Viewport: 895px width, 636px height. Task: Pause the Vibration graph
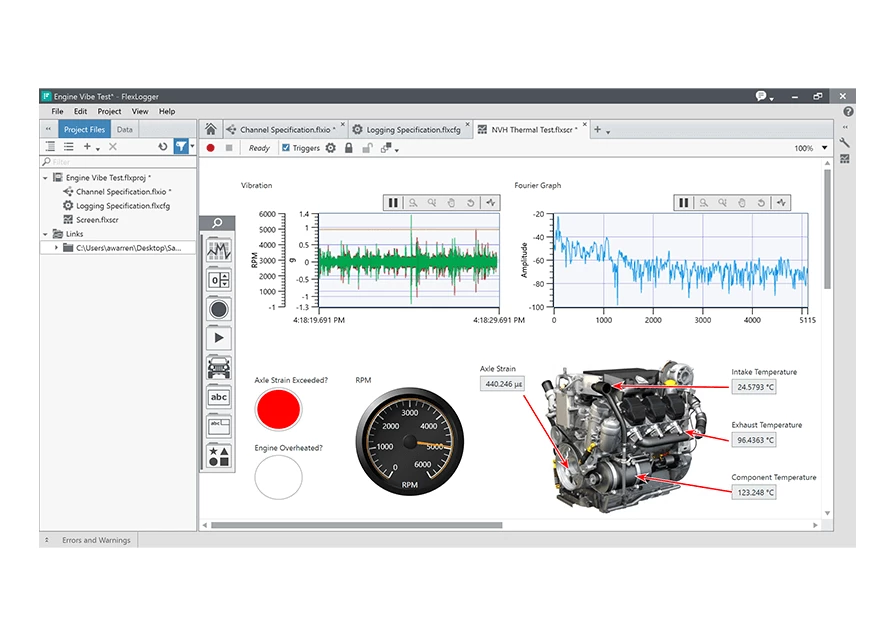point(393,202)
